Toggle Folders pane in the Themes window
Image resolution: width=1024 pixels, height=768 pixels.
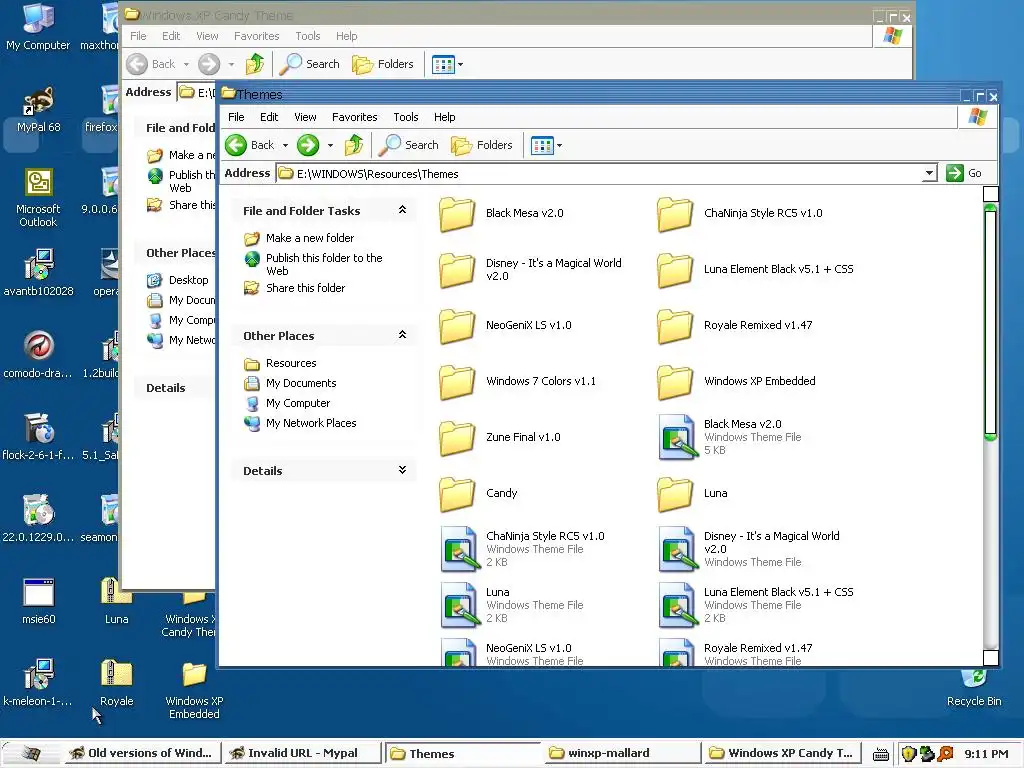click(x=482, y=145)
